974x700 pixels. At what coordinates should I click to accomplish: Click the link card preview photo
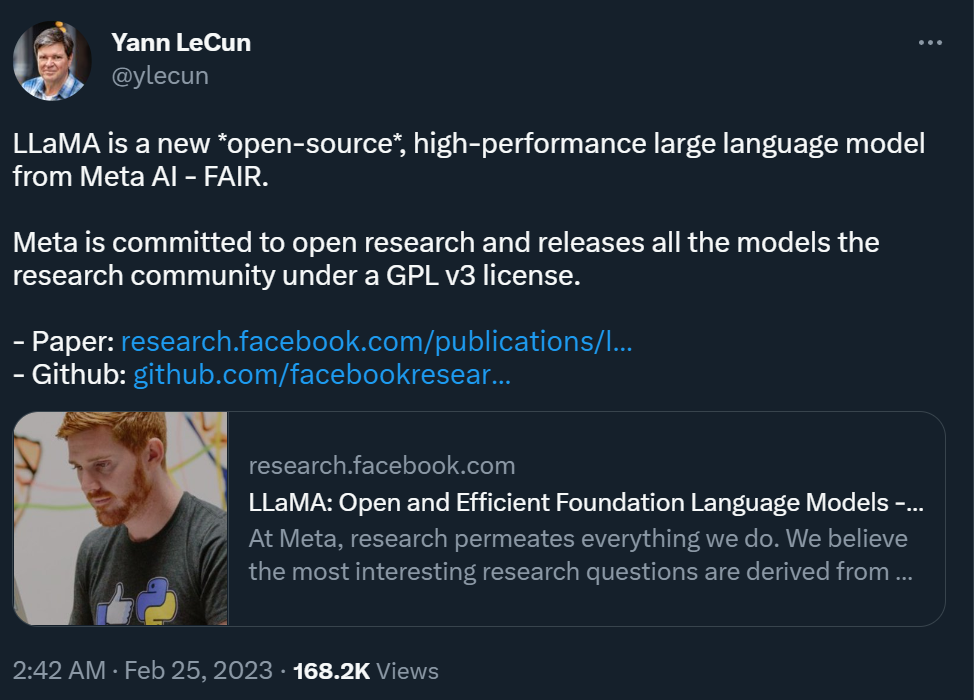point(121,518)
